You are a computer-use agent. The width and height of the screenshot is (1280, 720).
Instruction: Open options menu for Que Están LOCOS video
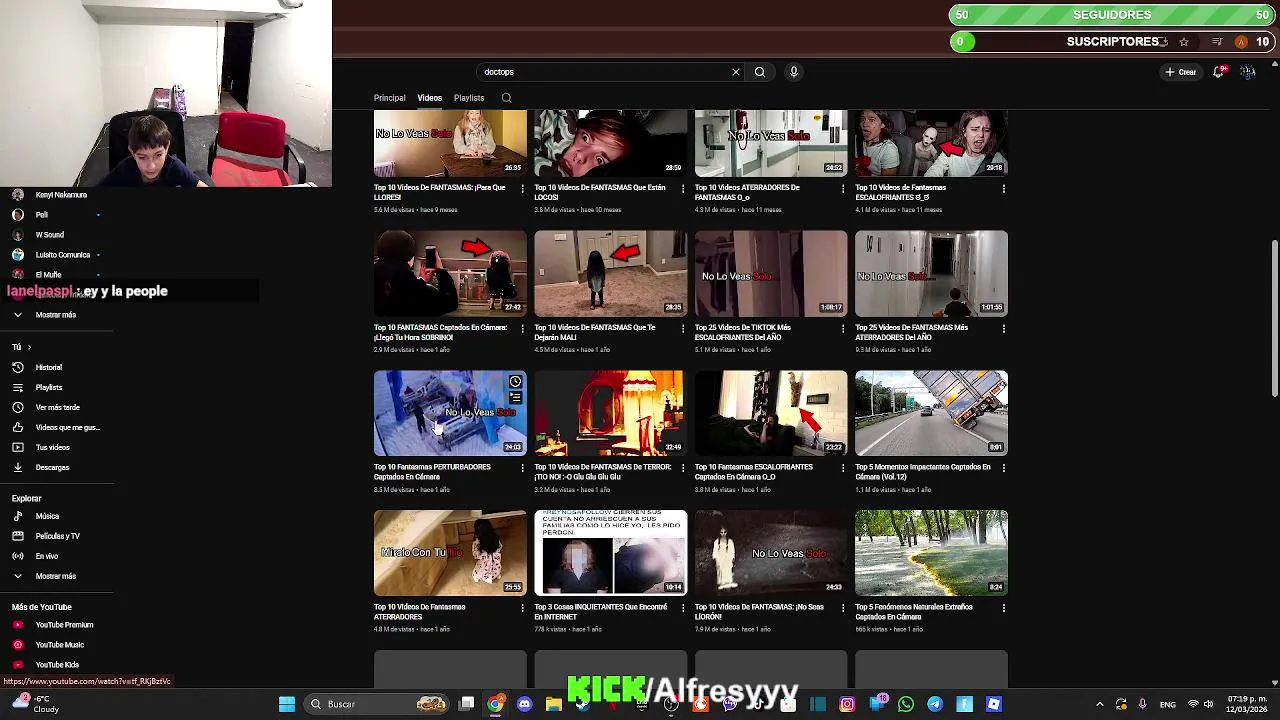683,188
